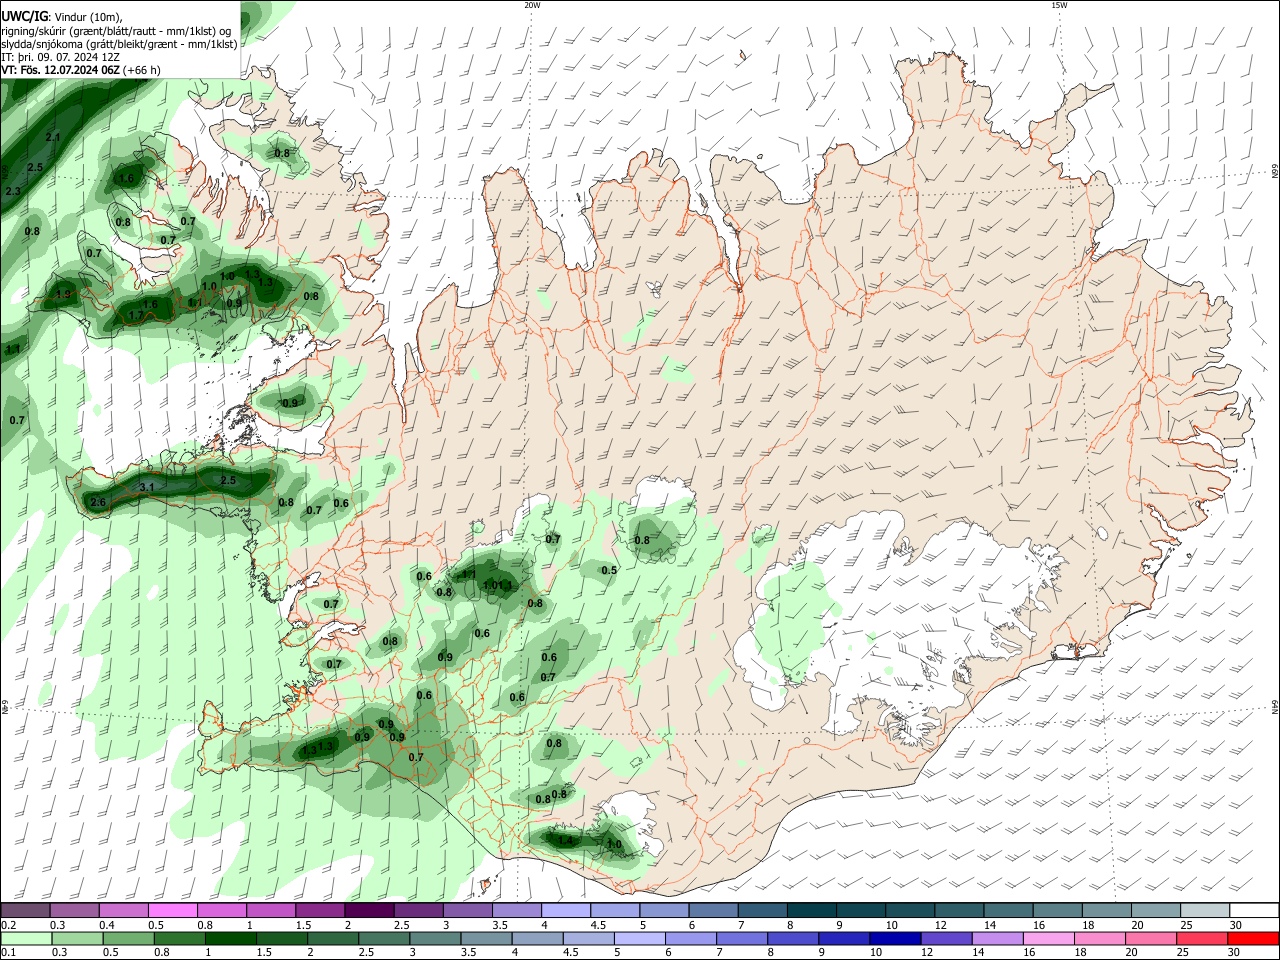Pick the deep blue lower swatch from 10 to 12
The width and height of the screenshot is (1280, 960).
click(x=894, y=938)
